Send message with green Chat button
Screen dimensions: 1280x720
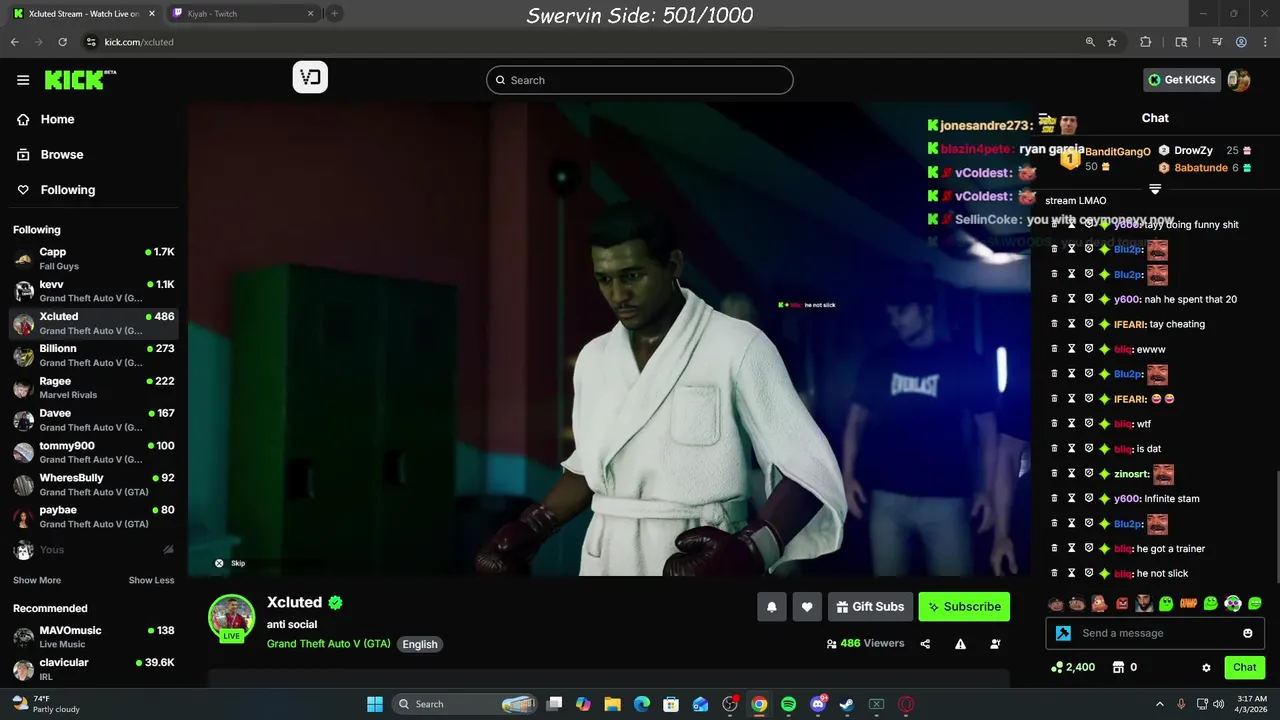(x=1244, y=667)
